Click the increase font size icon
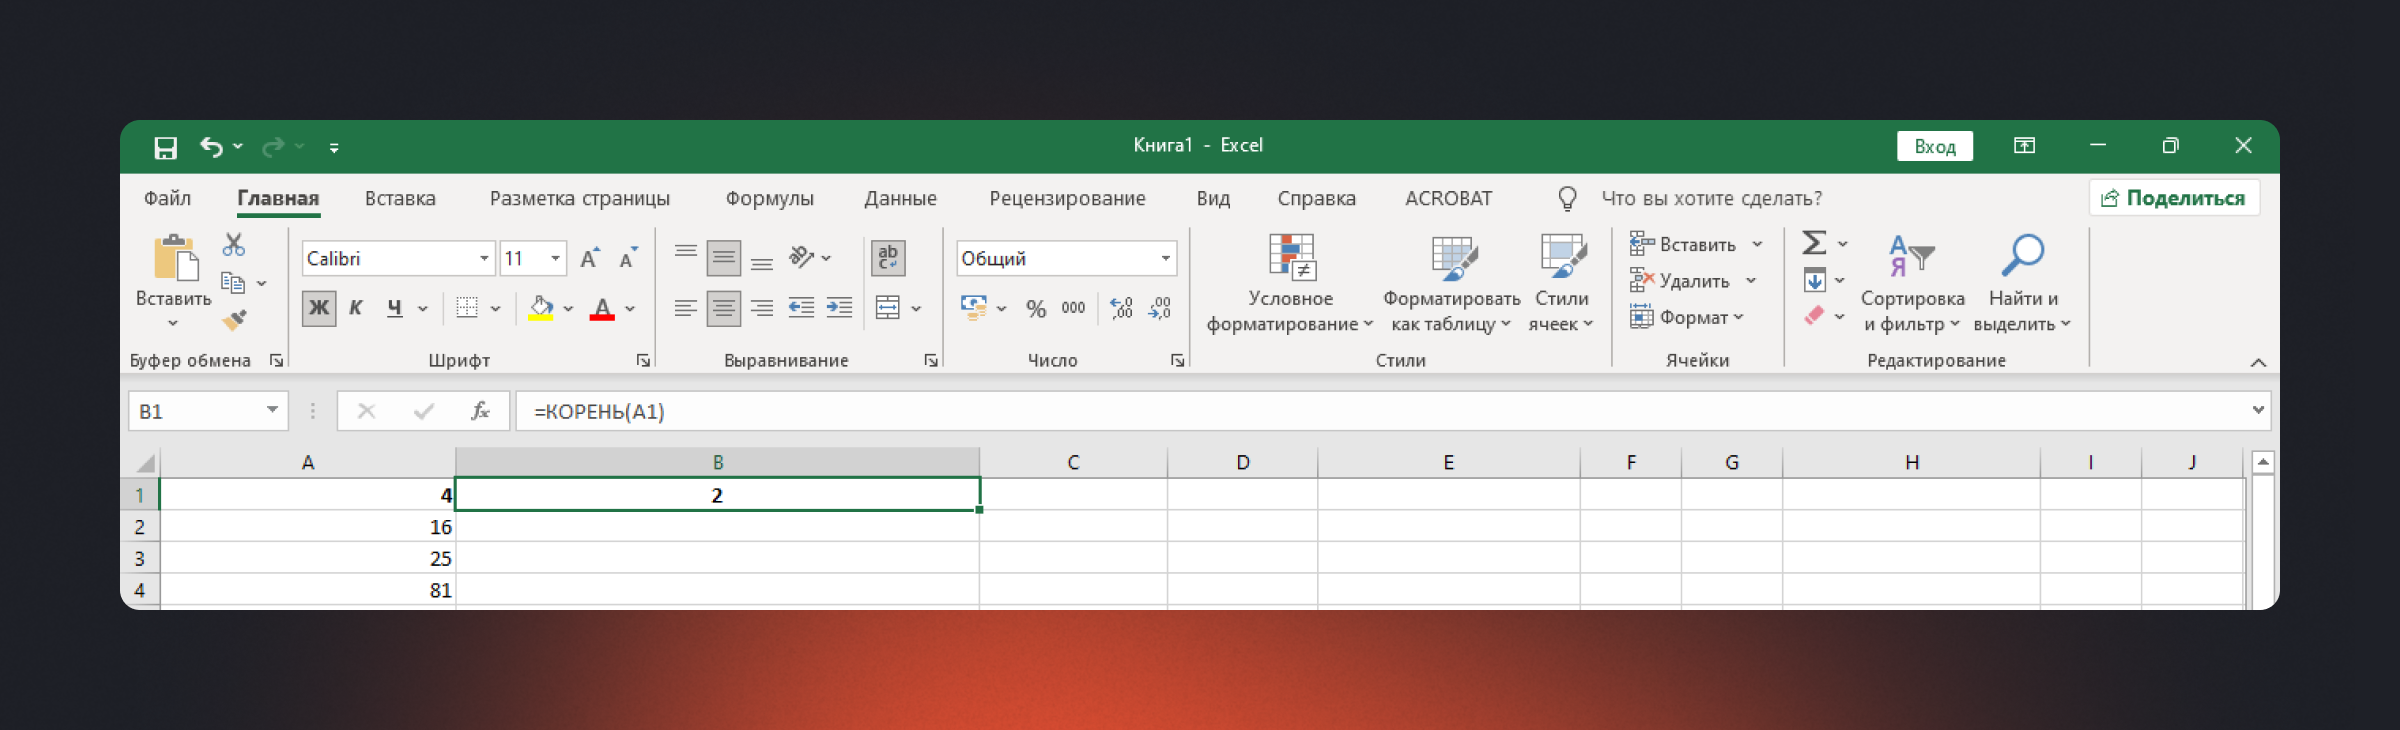 click(x=590, y=258)
